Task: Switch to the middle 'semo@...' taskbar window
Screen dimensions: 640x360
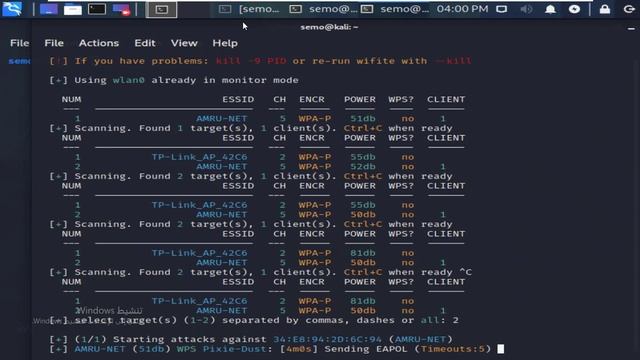Action: (323, 9)
